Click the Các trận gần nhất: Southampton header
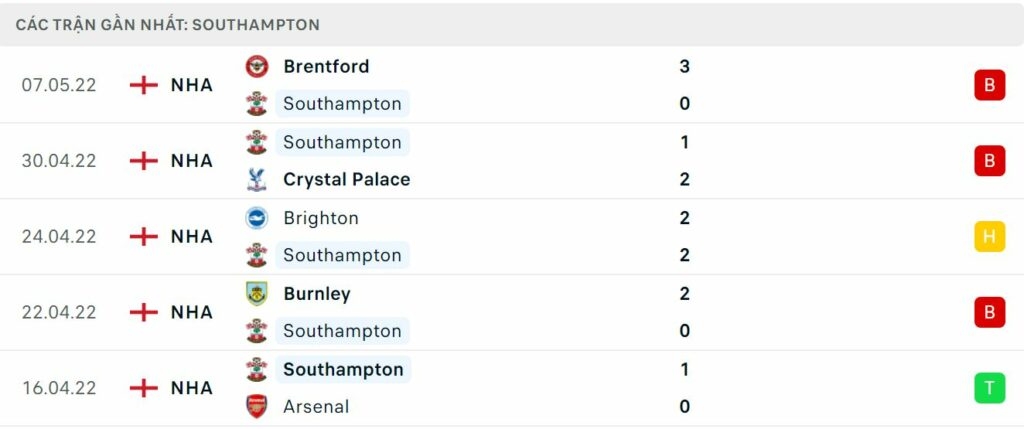 (168, 24)
